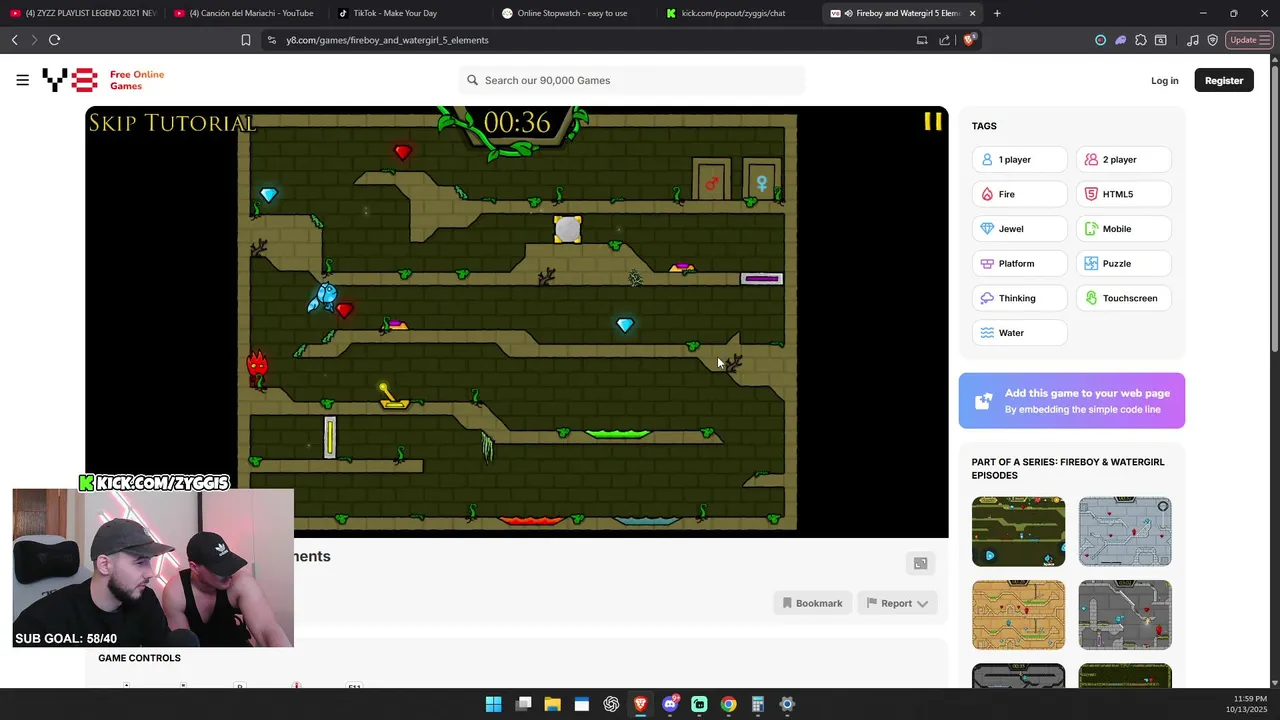The image size is (1280, 720).
Task: Switch to the TikTok Make Your Day tab
Action: click(x=409, y=13)
